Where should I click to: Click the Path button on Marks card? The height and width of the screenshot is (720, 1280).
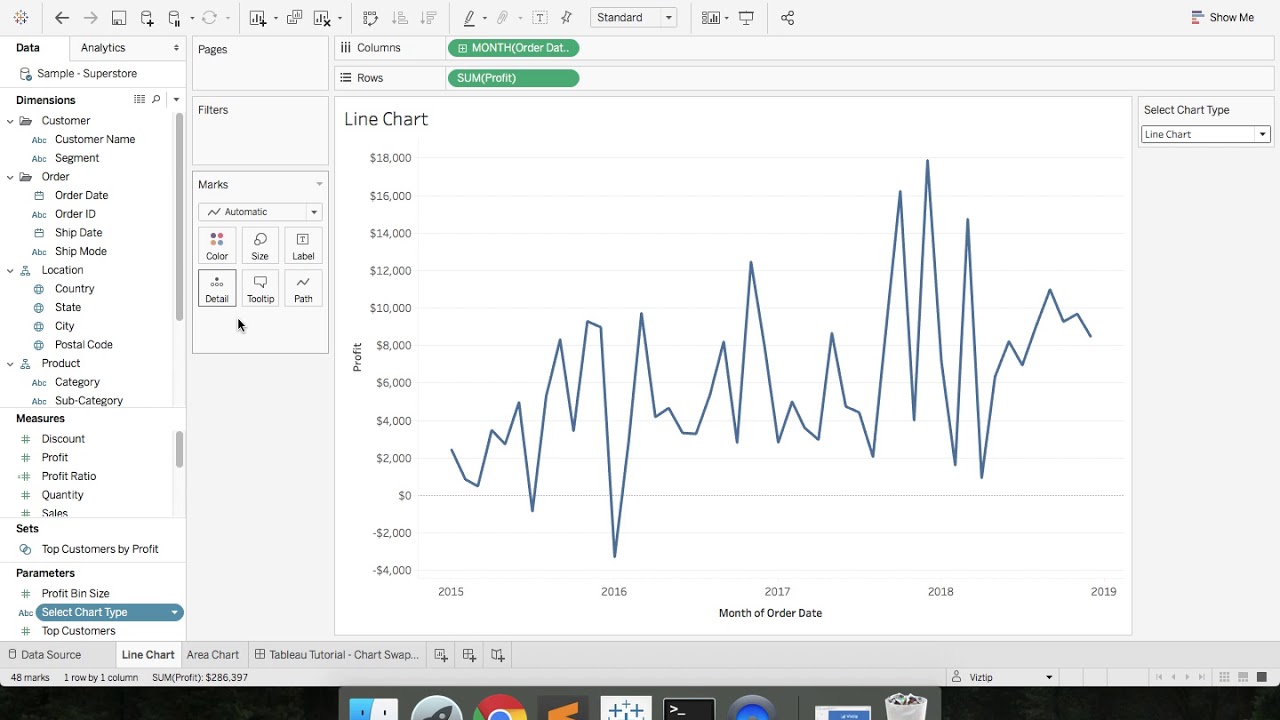coord(303,289)
